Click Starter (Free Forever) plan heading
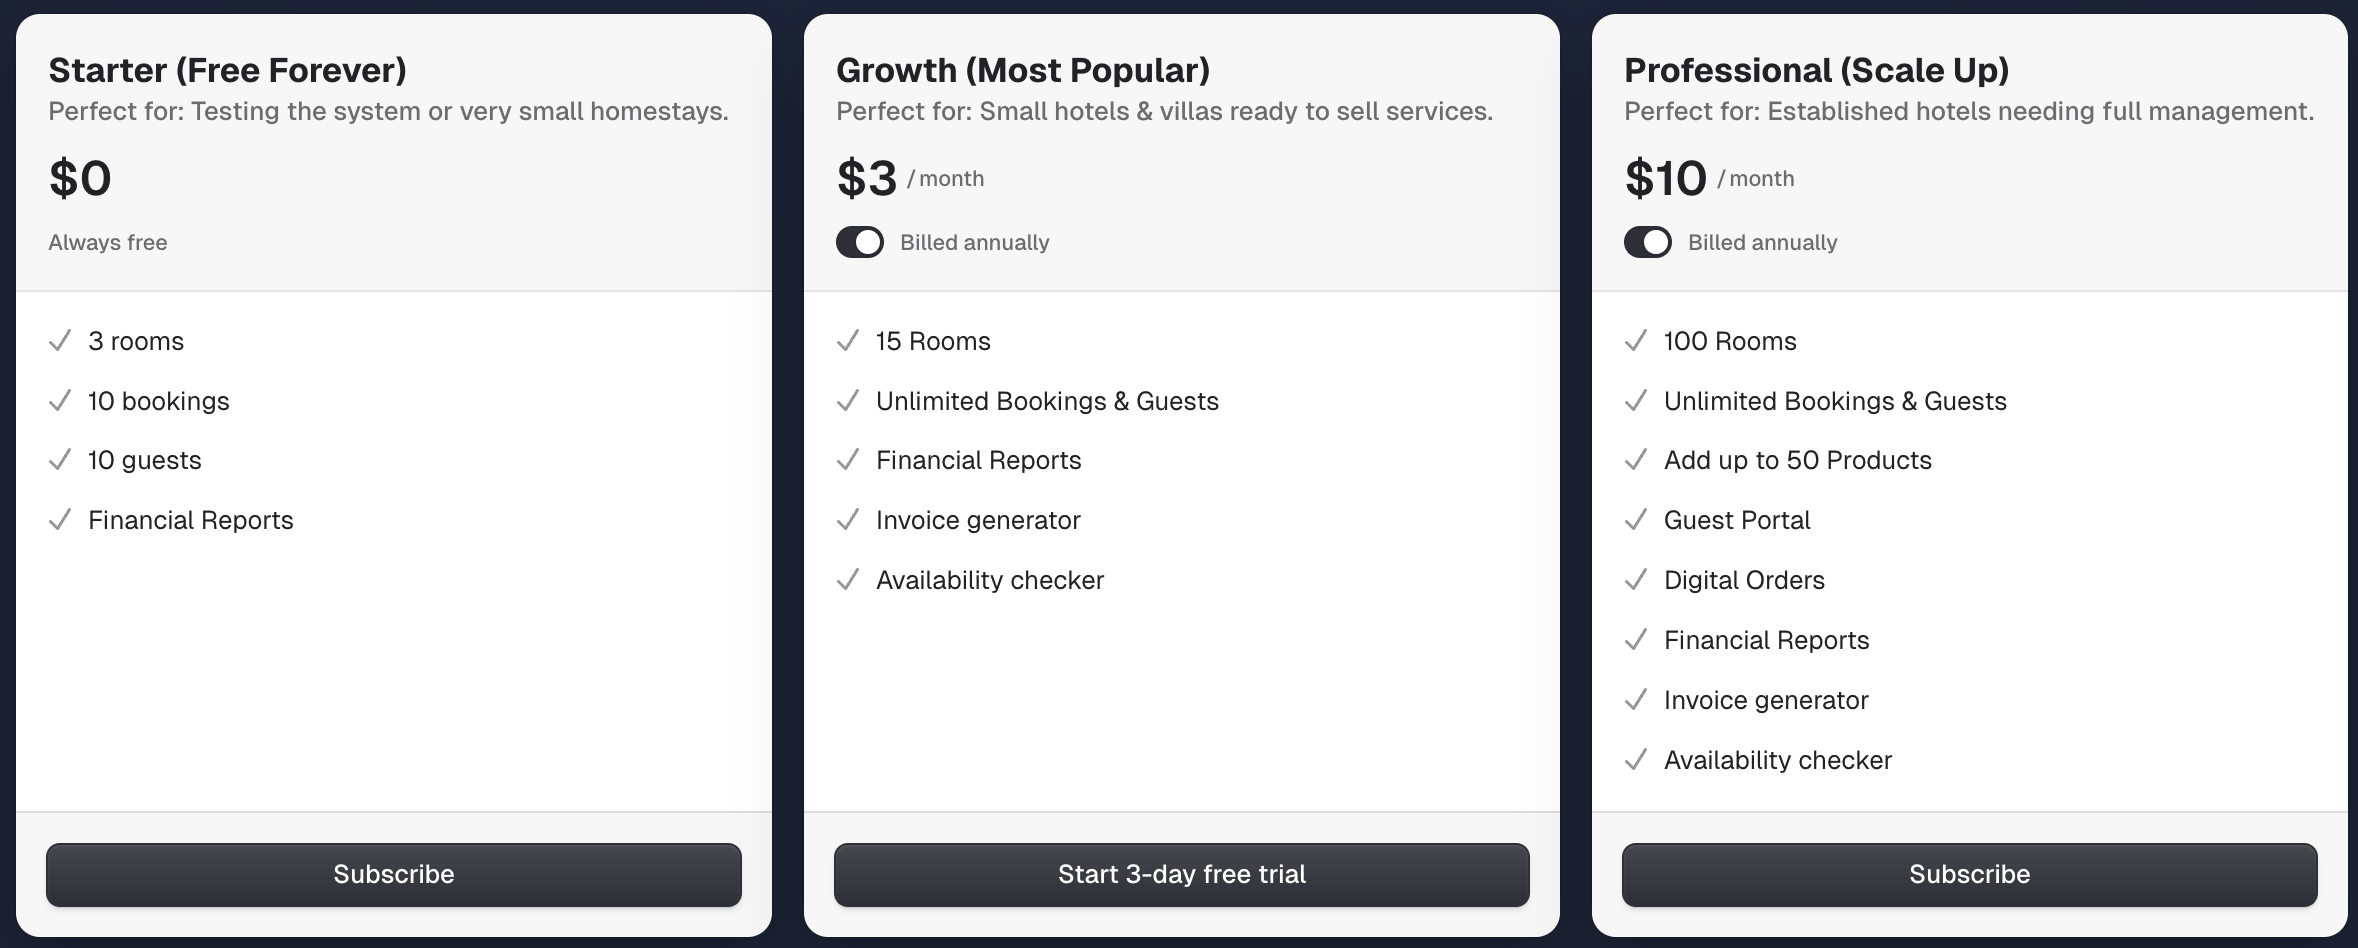Image resolution: width=2358 pixels, height=948 pixels. (227, 70)
